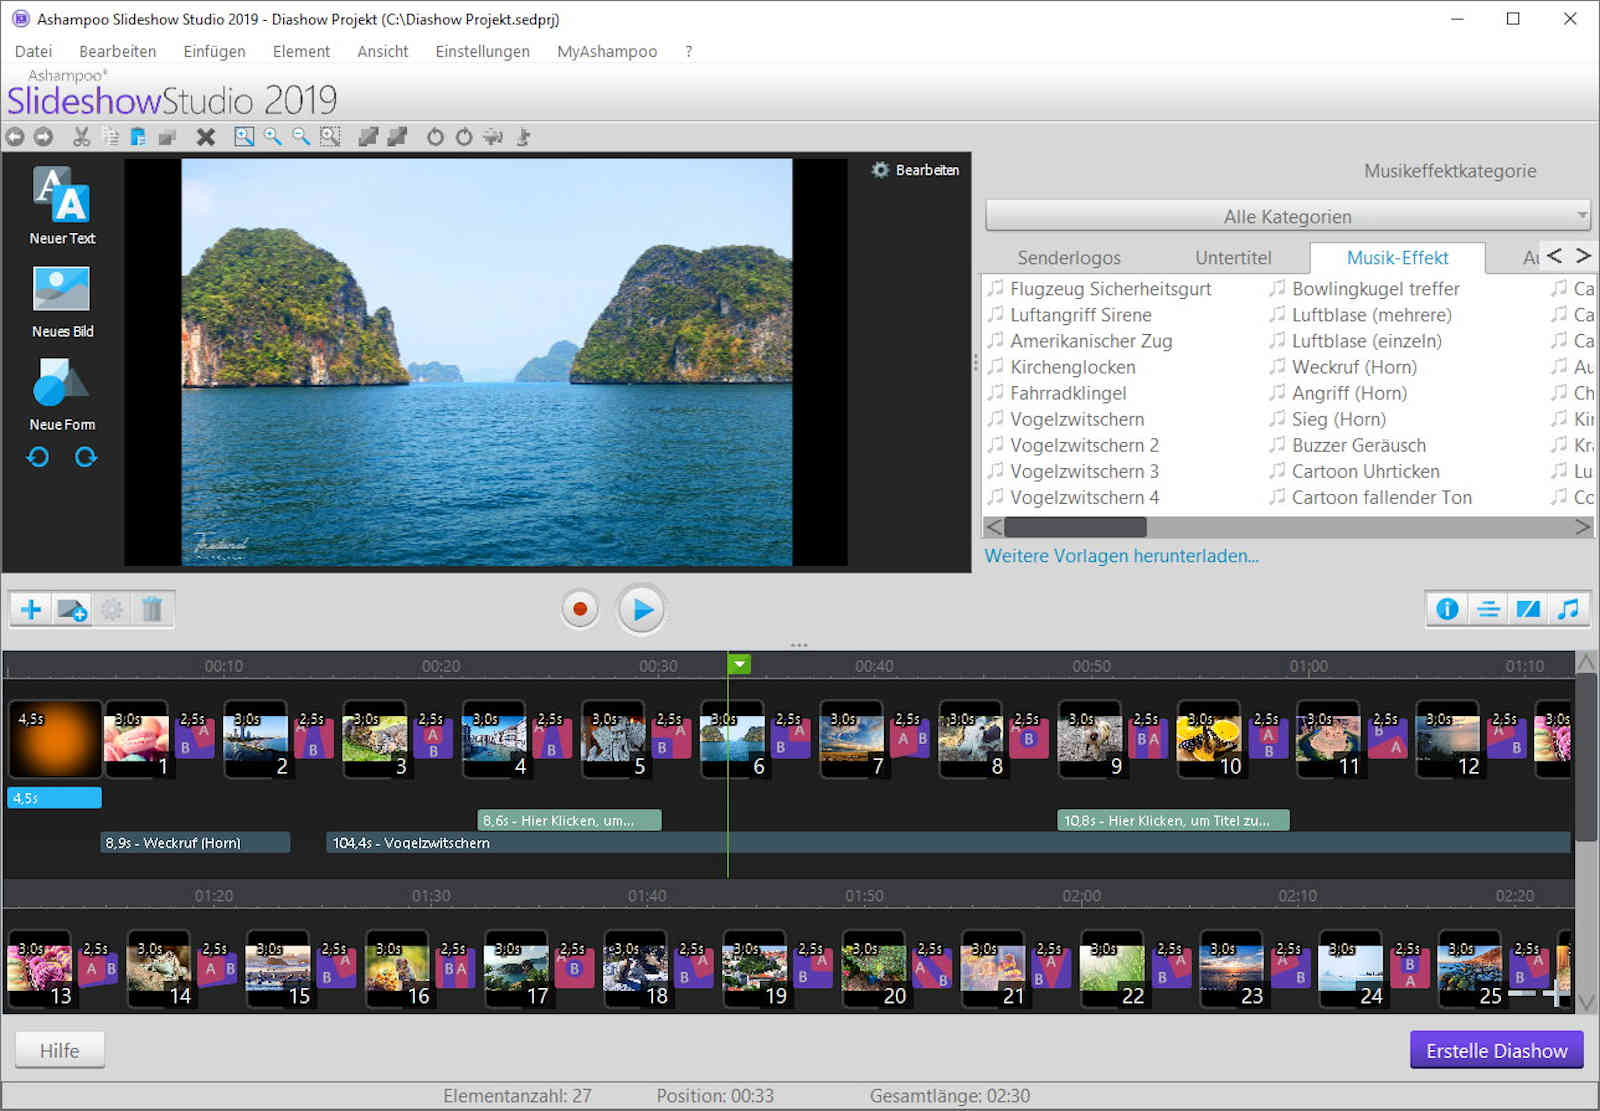Click the Erstelle Diashow button

pyautogui.click(x=1496, y=1050)
